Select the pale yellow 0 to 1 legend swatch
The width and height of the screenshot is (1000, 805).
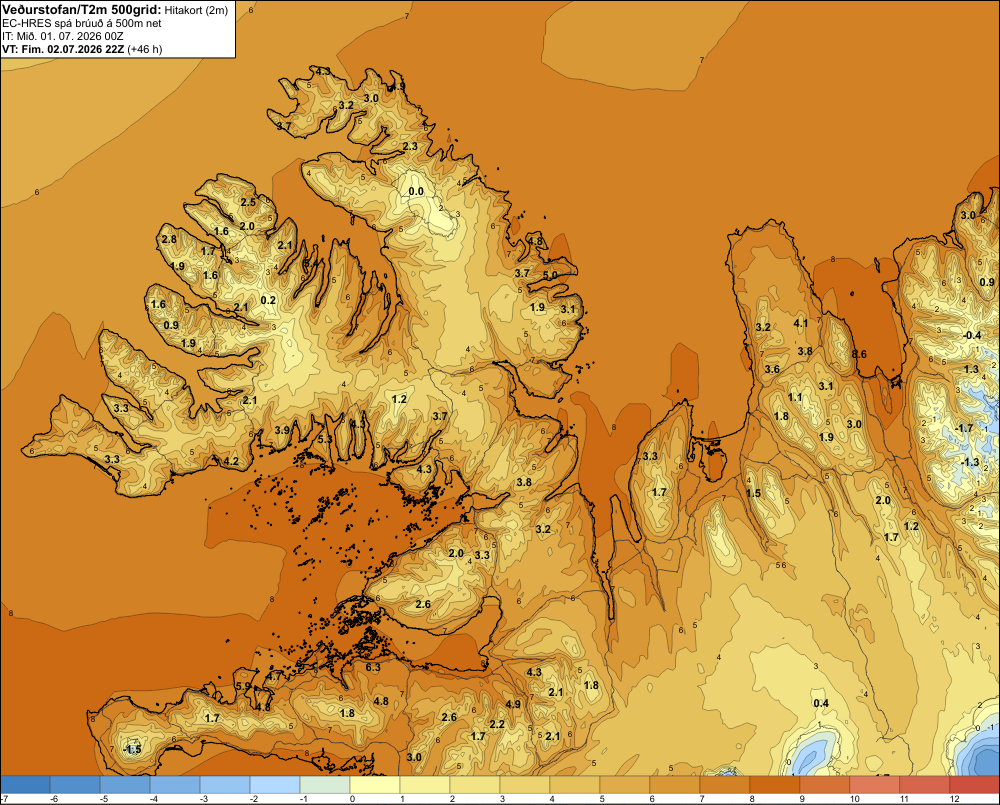(x=374, y=784)
